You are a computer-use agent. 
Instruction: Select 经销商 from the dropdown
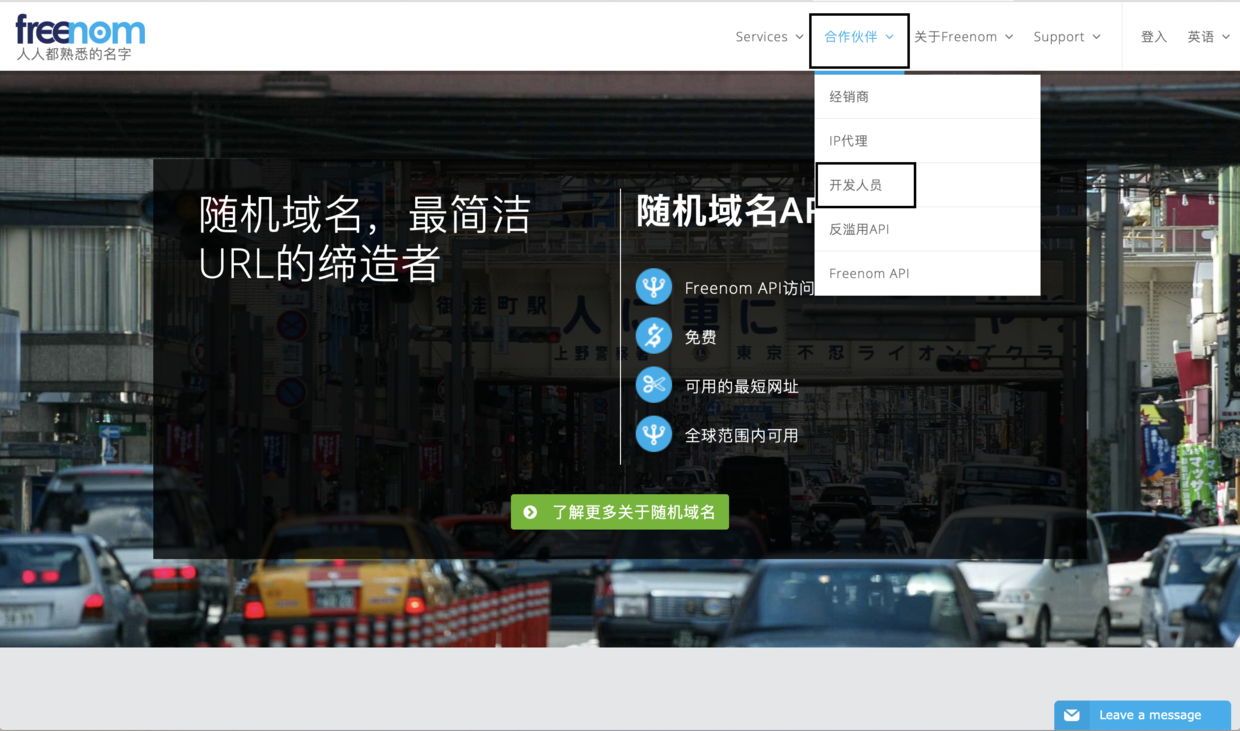click(927, 97)
